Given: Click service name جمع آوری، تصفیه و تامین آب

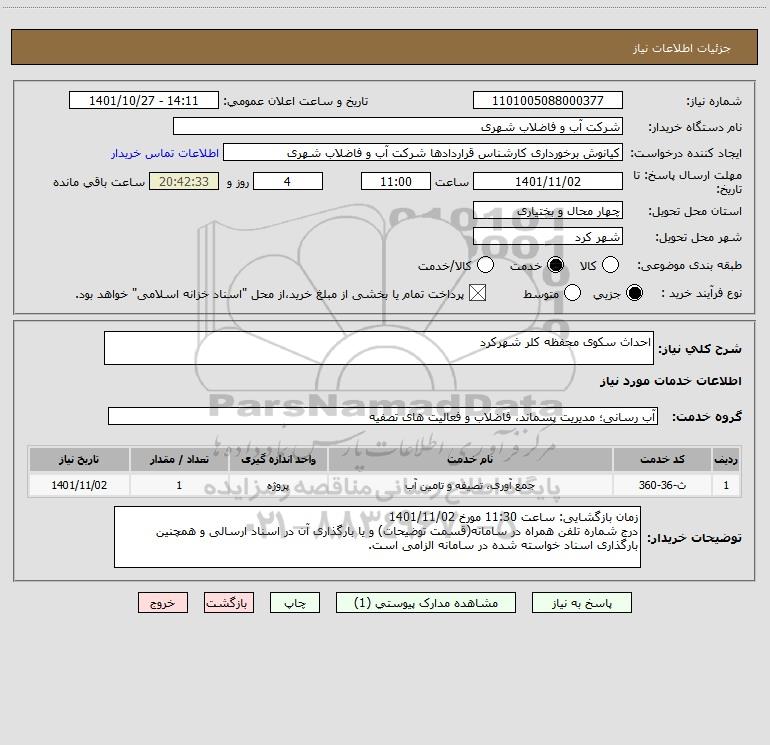Looking at the screenshot, I should pyautogui.click(x=470, y=485).
